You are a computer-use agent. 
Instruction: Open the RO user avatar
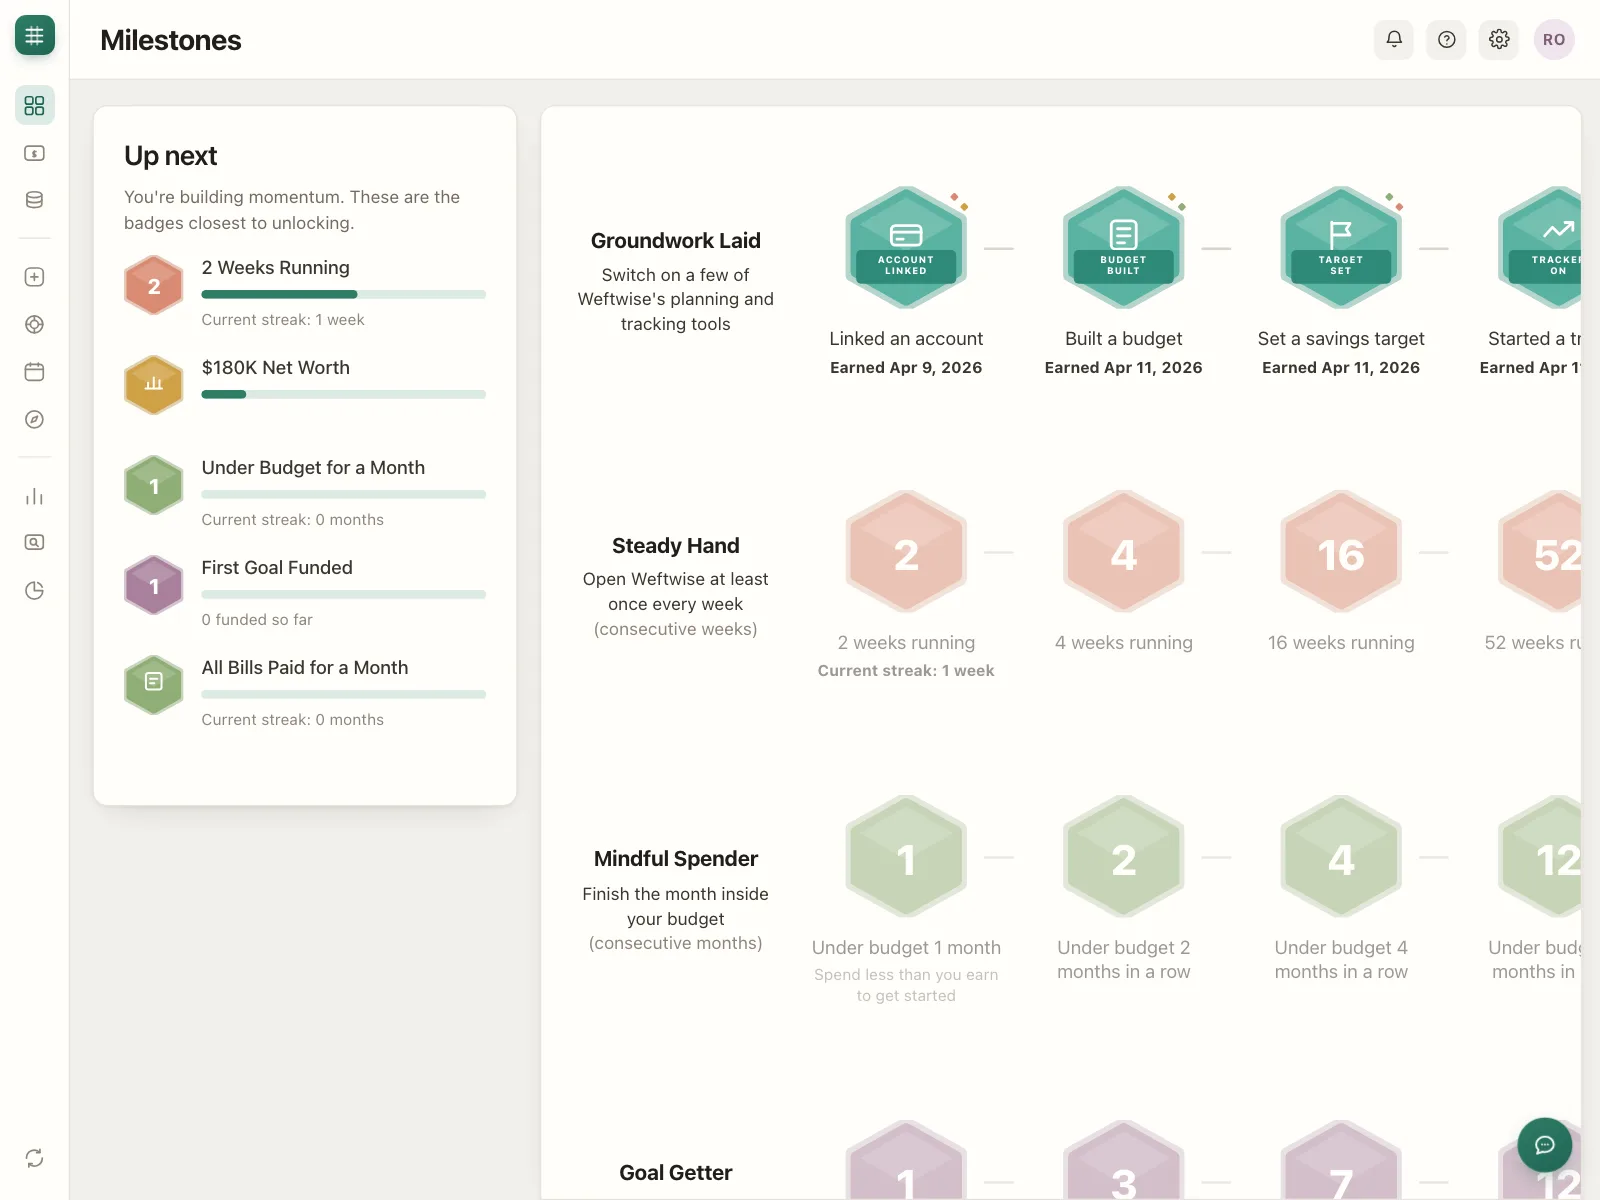(1554, 40)
